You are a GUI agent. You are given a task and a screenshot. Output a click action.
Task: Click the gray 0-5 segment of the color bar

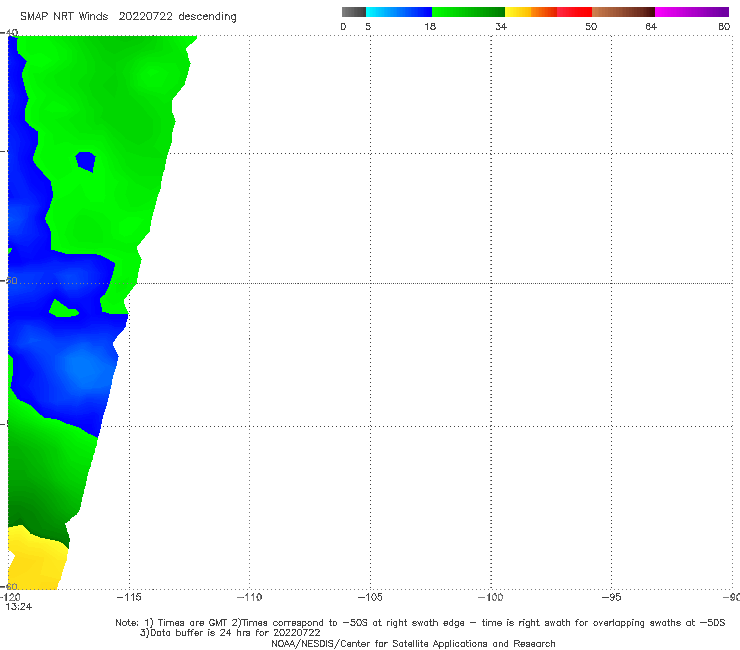(353, 12)
